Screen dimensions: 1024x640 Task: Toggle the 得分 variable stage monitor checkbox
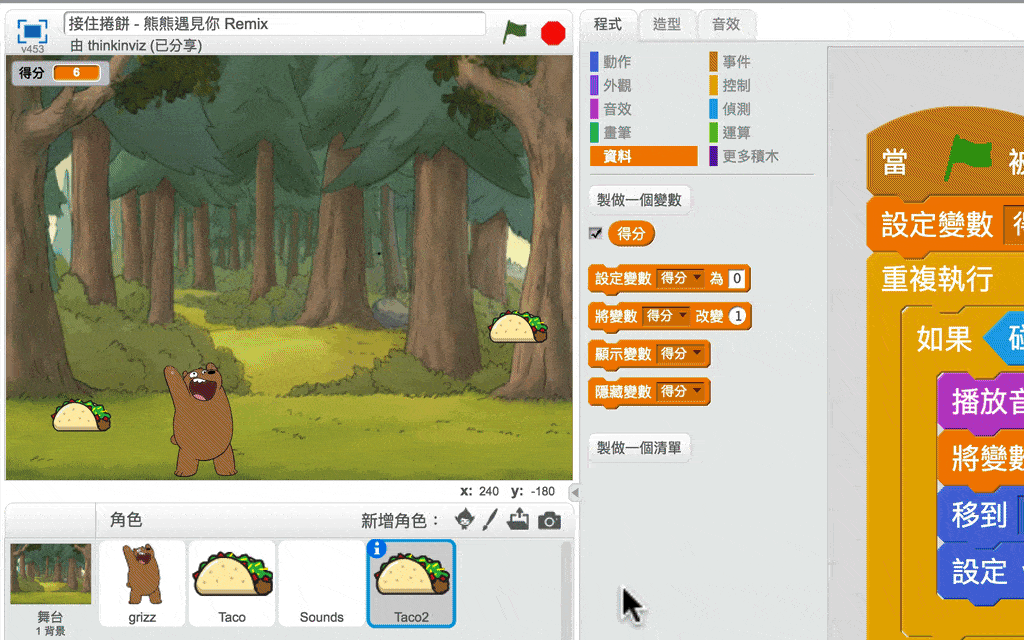pos(596,233)
